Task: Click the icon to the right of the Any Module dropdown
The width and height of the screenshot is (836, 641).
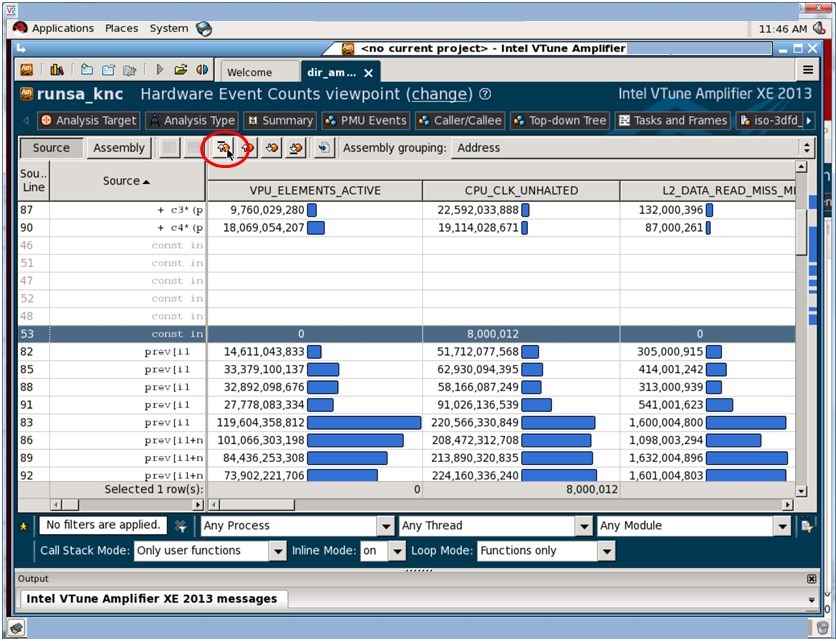Action: pyautogui.click(x=807, y=526)
